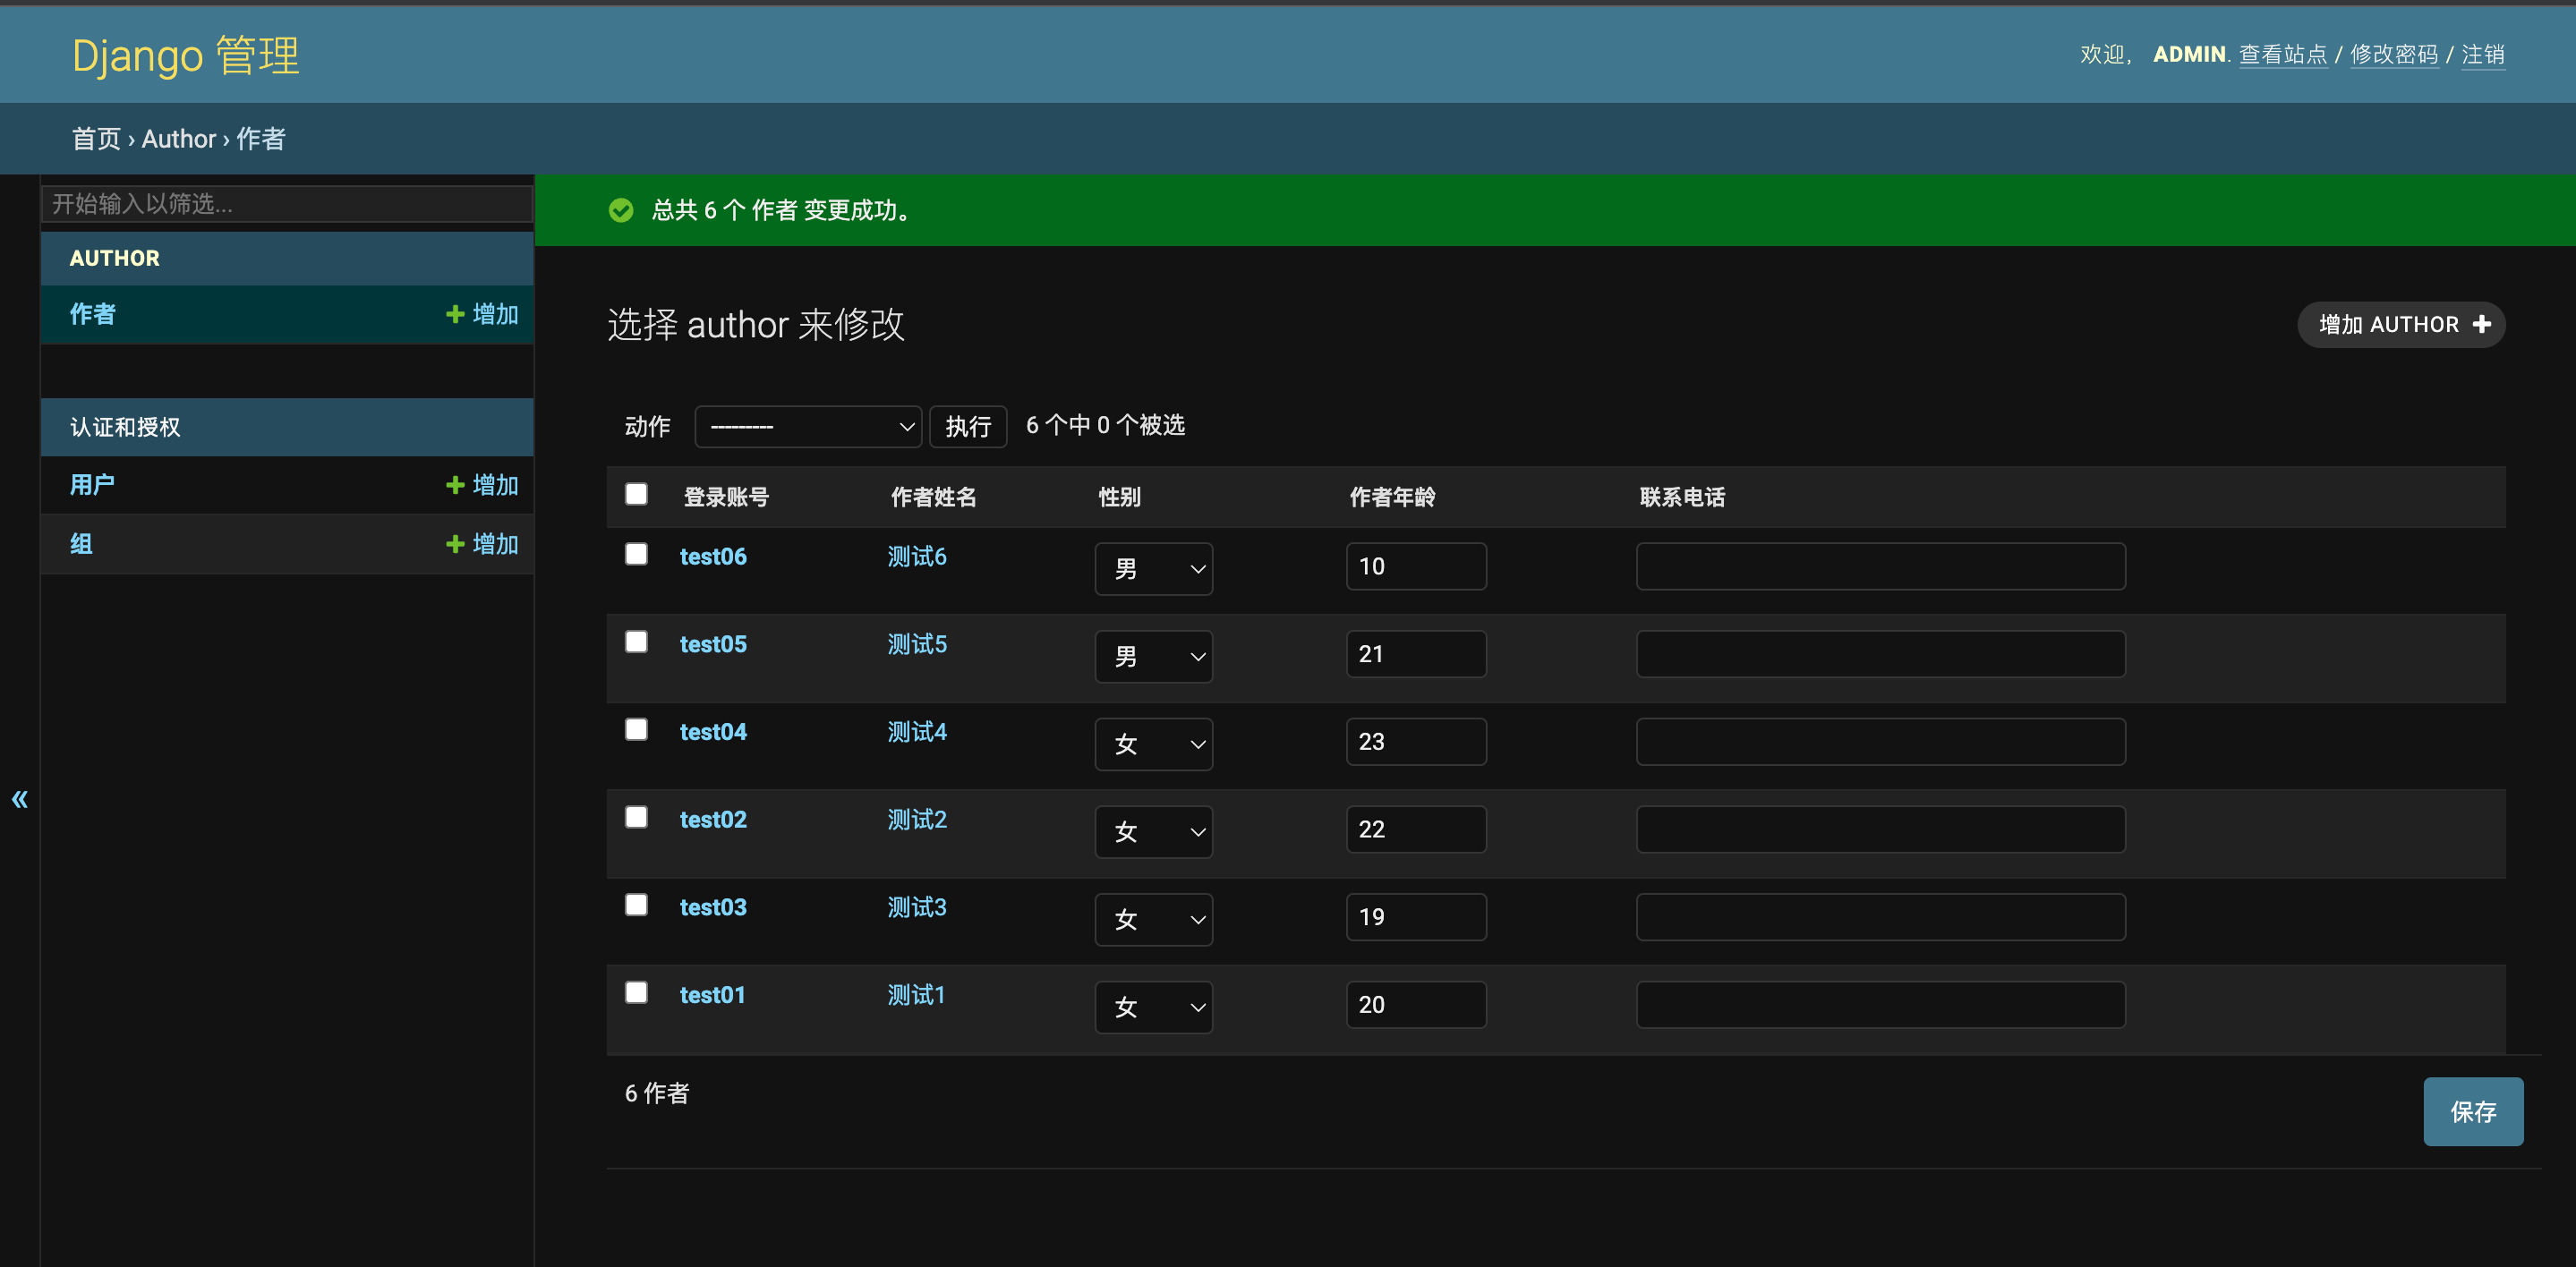Toggle the select-all checkbox in the table header
The image size is (2576, 1267).
tap(636, 494)
